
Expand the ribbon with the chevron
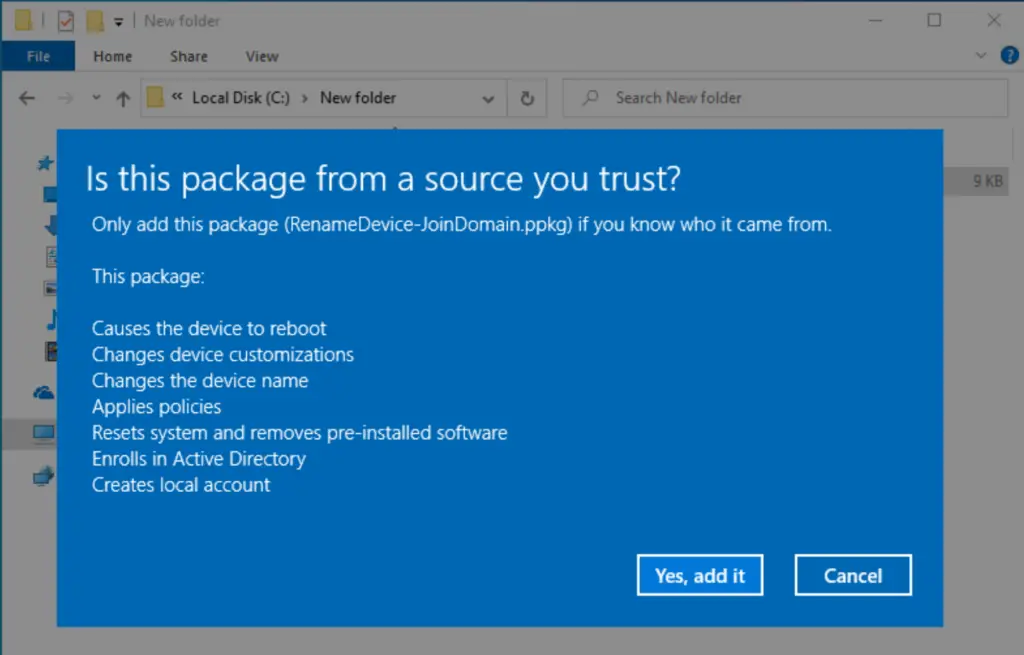pyautogui.click(x=981, y=56)
